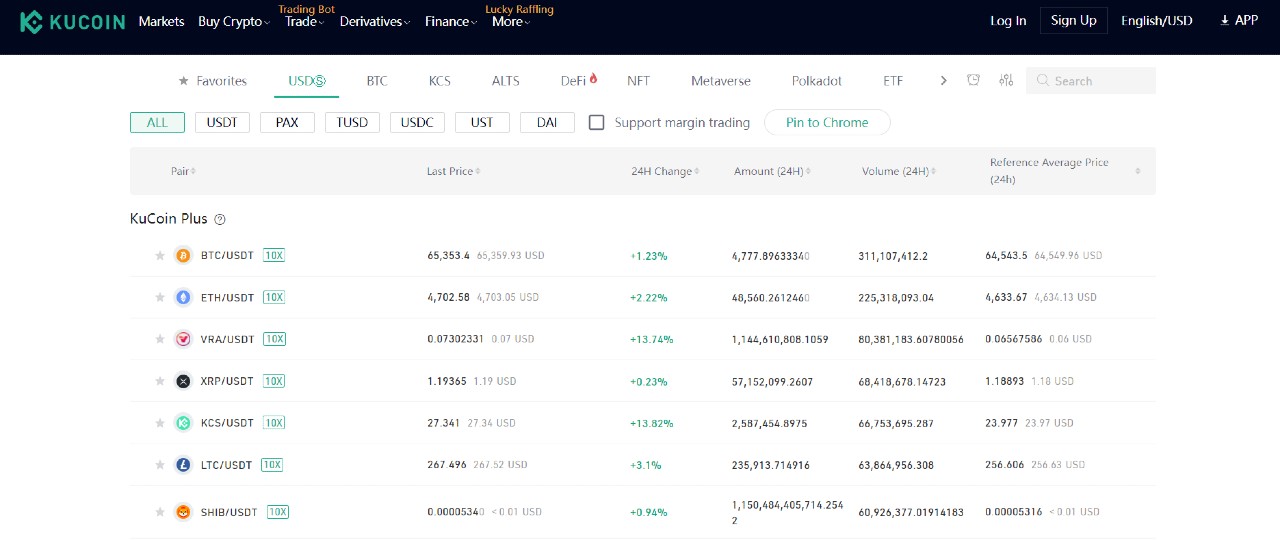Switch to the KCS market tab
This screenshot has height=540, width=1280.
[440, 81]
